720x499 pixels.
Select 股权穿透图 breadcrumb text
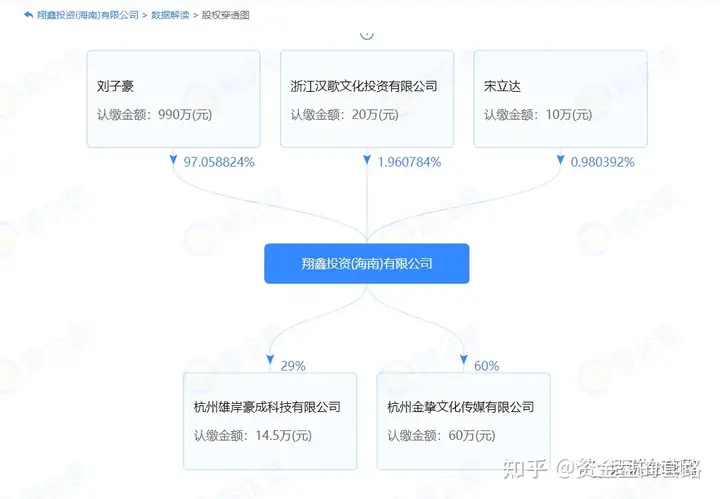pyautogui.click(x=225, y=15)
